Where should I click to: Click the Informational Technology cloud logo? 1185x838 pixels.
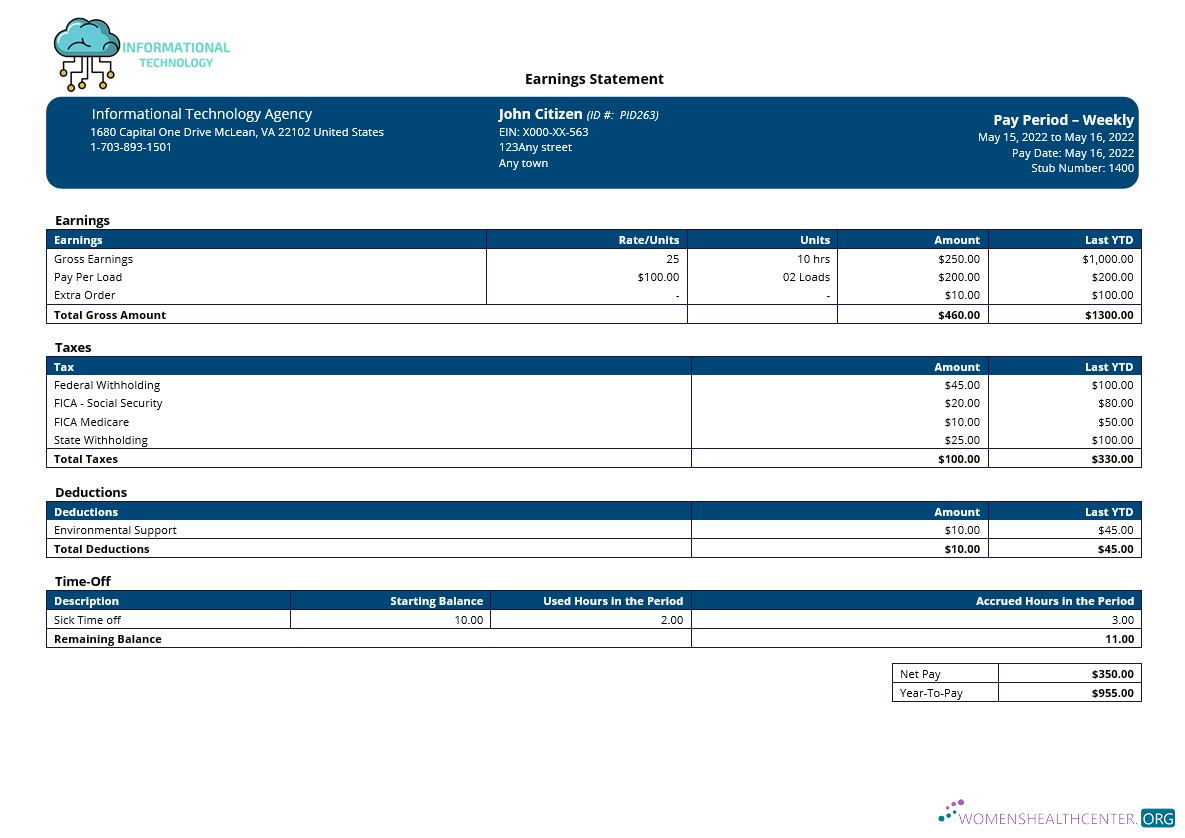coord(86,52)
